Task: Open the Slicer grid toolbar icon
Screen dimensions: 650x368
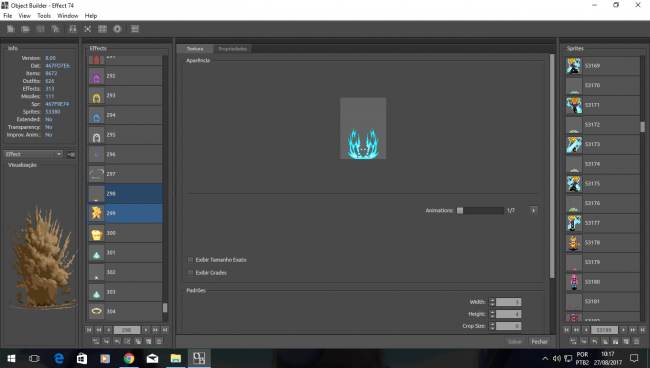Action: point(102,29)
